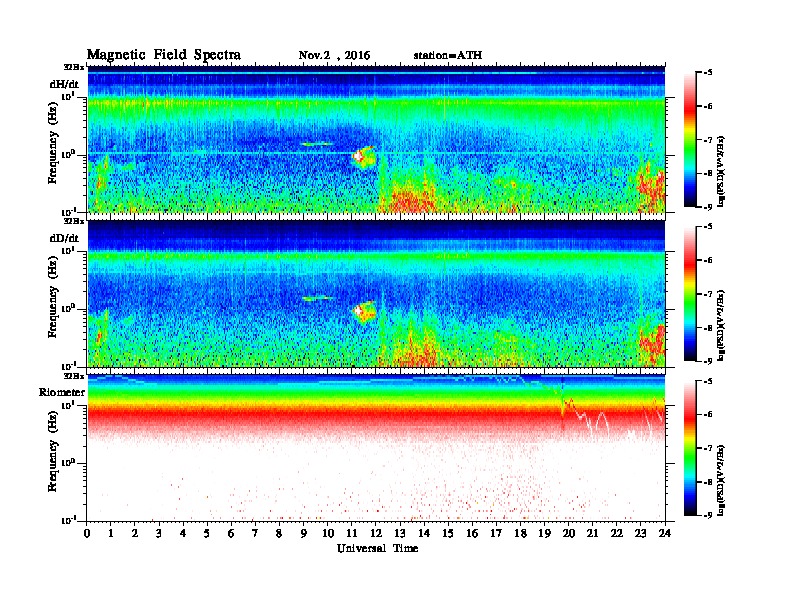792x612 pixels.
Task: Select the date text "Nov.2 , 2016"
Action: 334,56
